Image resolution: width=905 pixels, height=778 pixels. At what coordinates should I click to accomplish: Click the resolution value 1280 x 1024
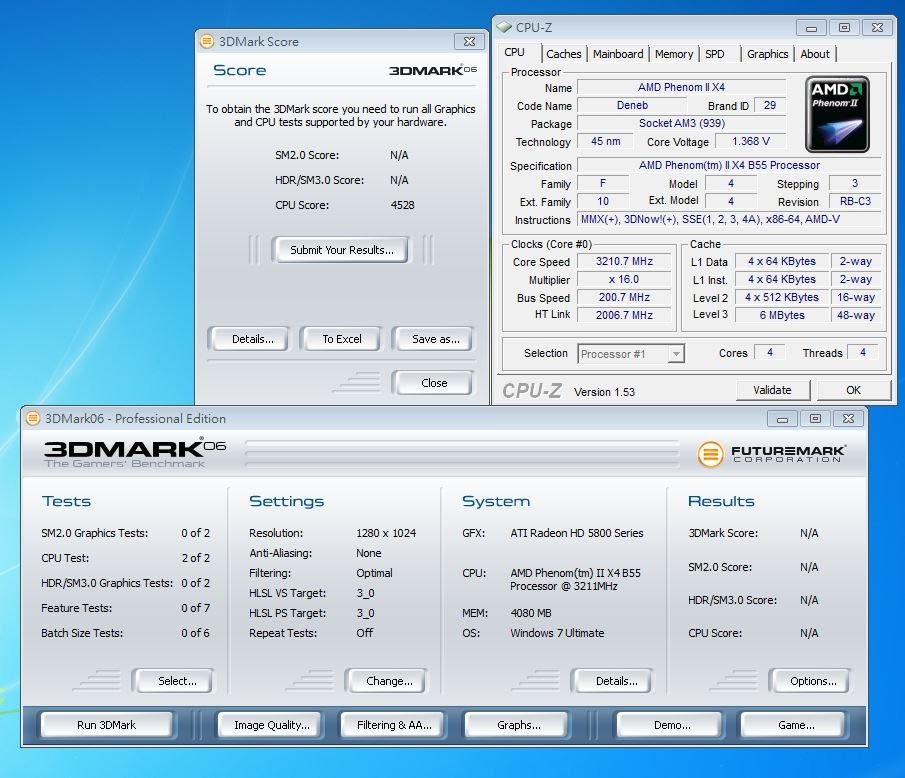[386, 533]
